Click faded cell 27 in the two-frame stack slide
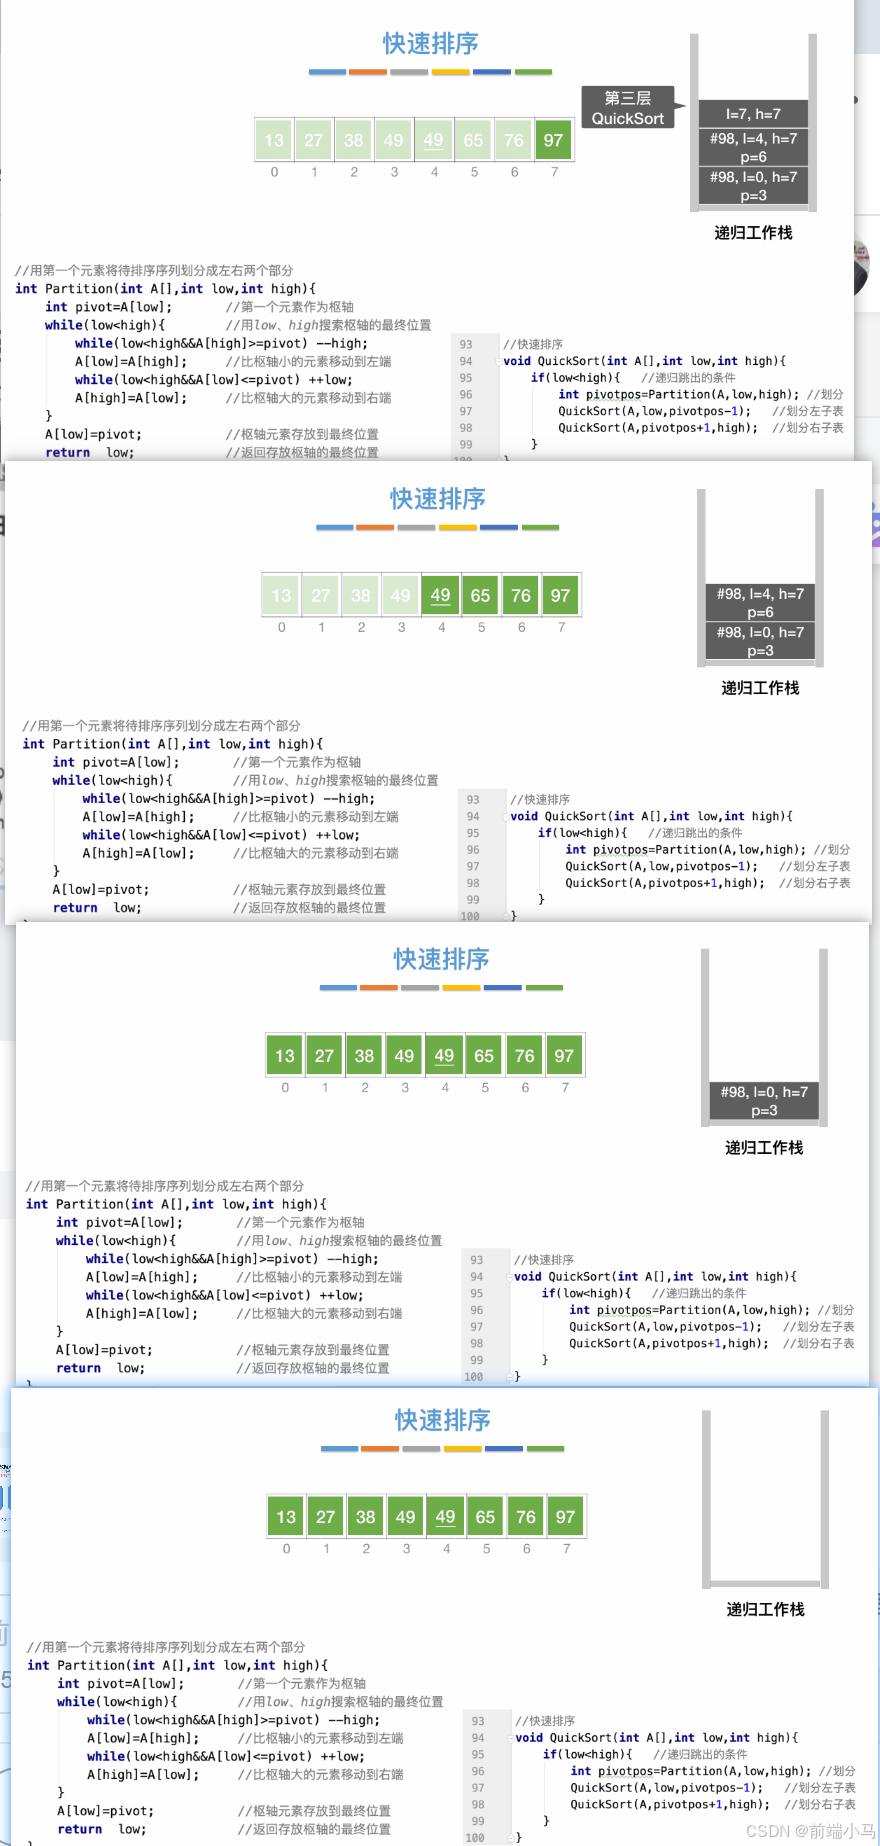880x1846 pixels. 321,595
